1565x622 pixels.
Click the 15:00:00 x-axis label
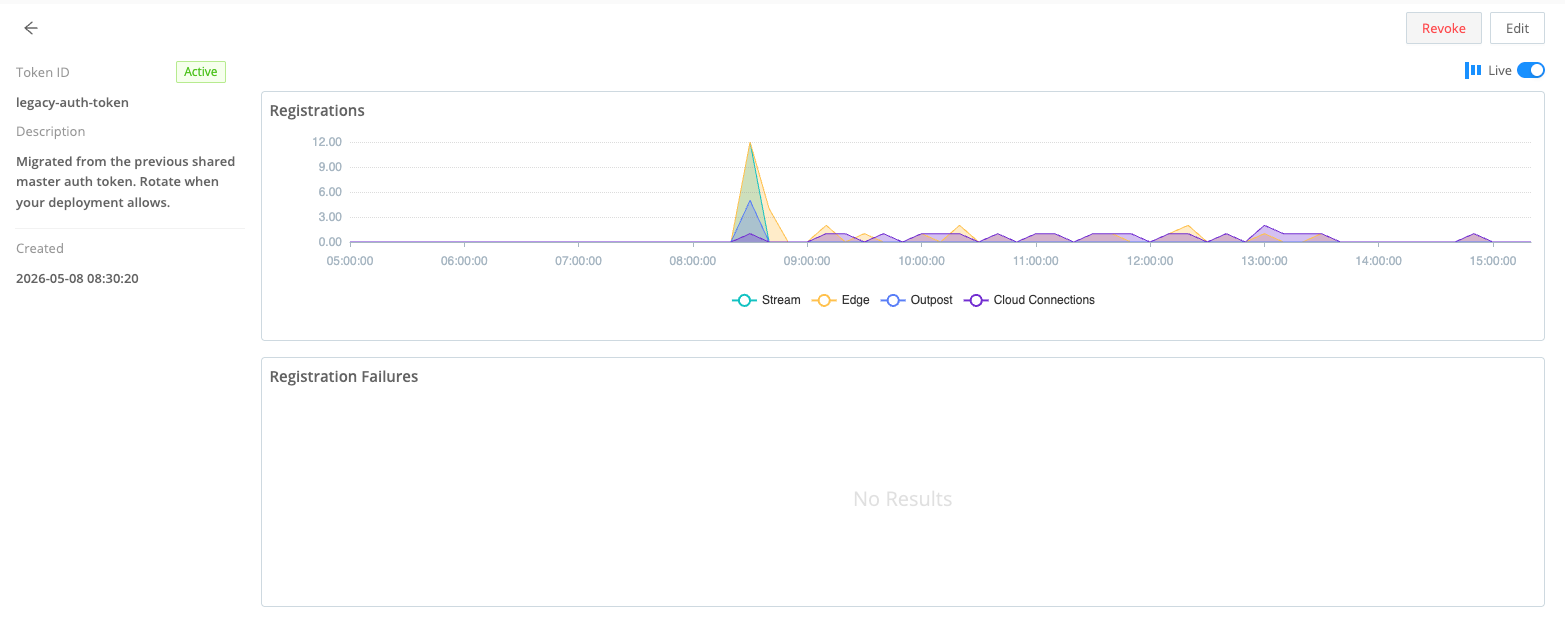(1492, 260)
